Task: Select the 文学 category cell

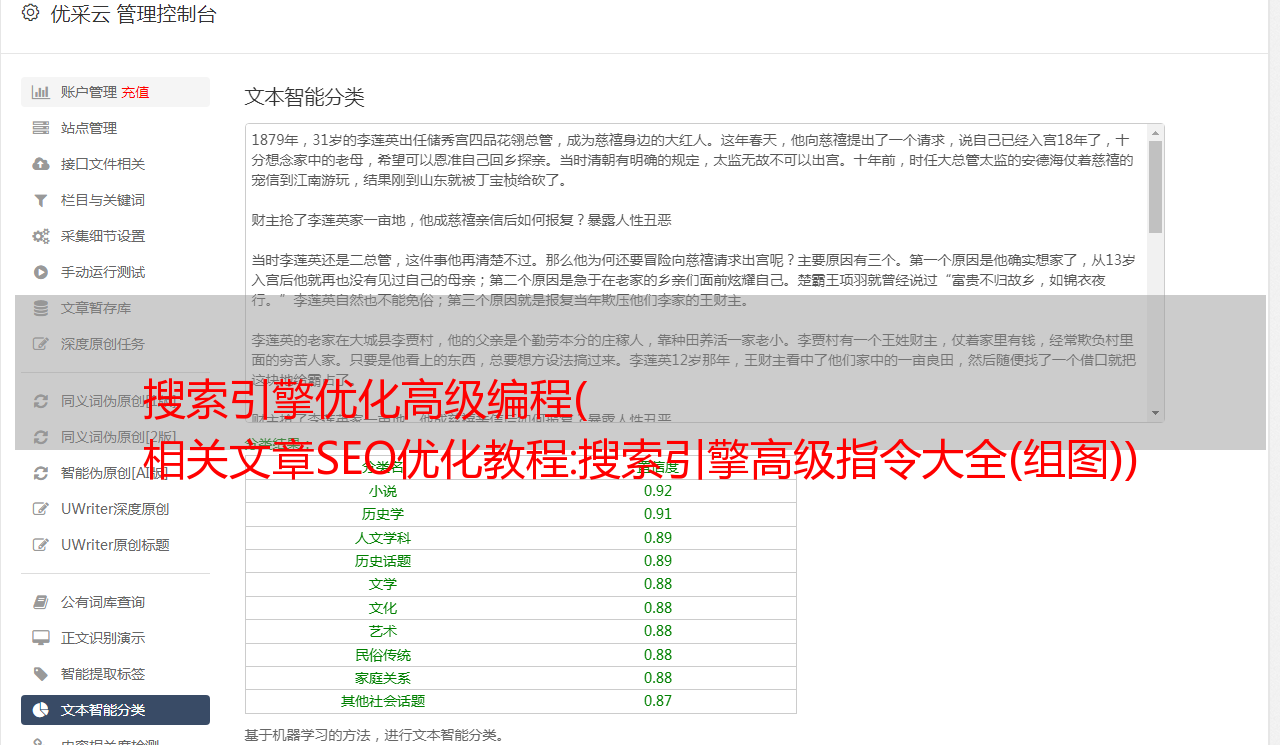Action: coord(383,584)
